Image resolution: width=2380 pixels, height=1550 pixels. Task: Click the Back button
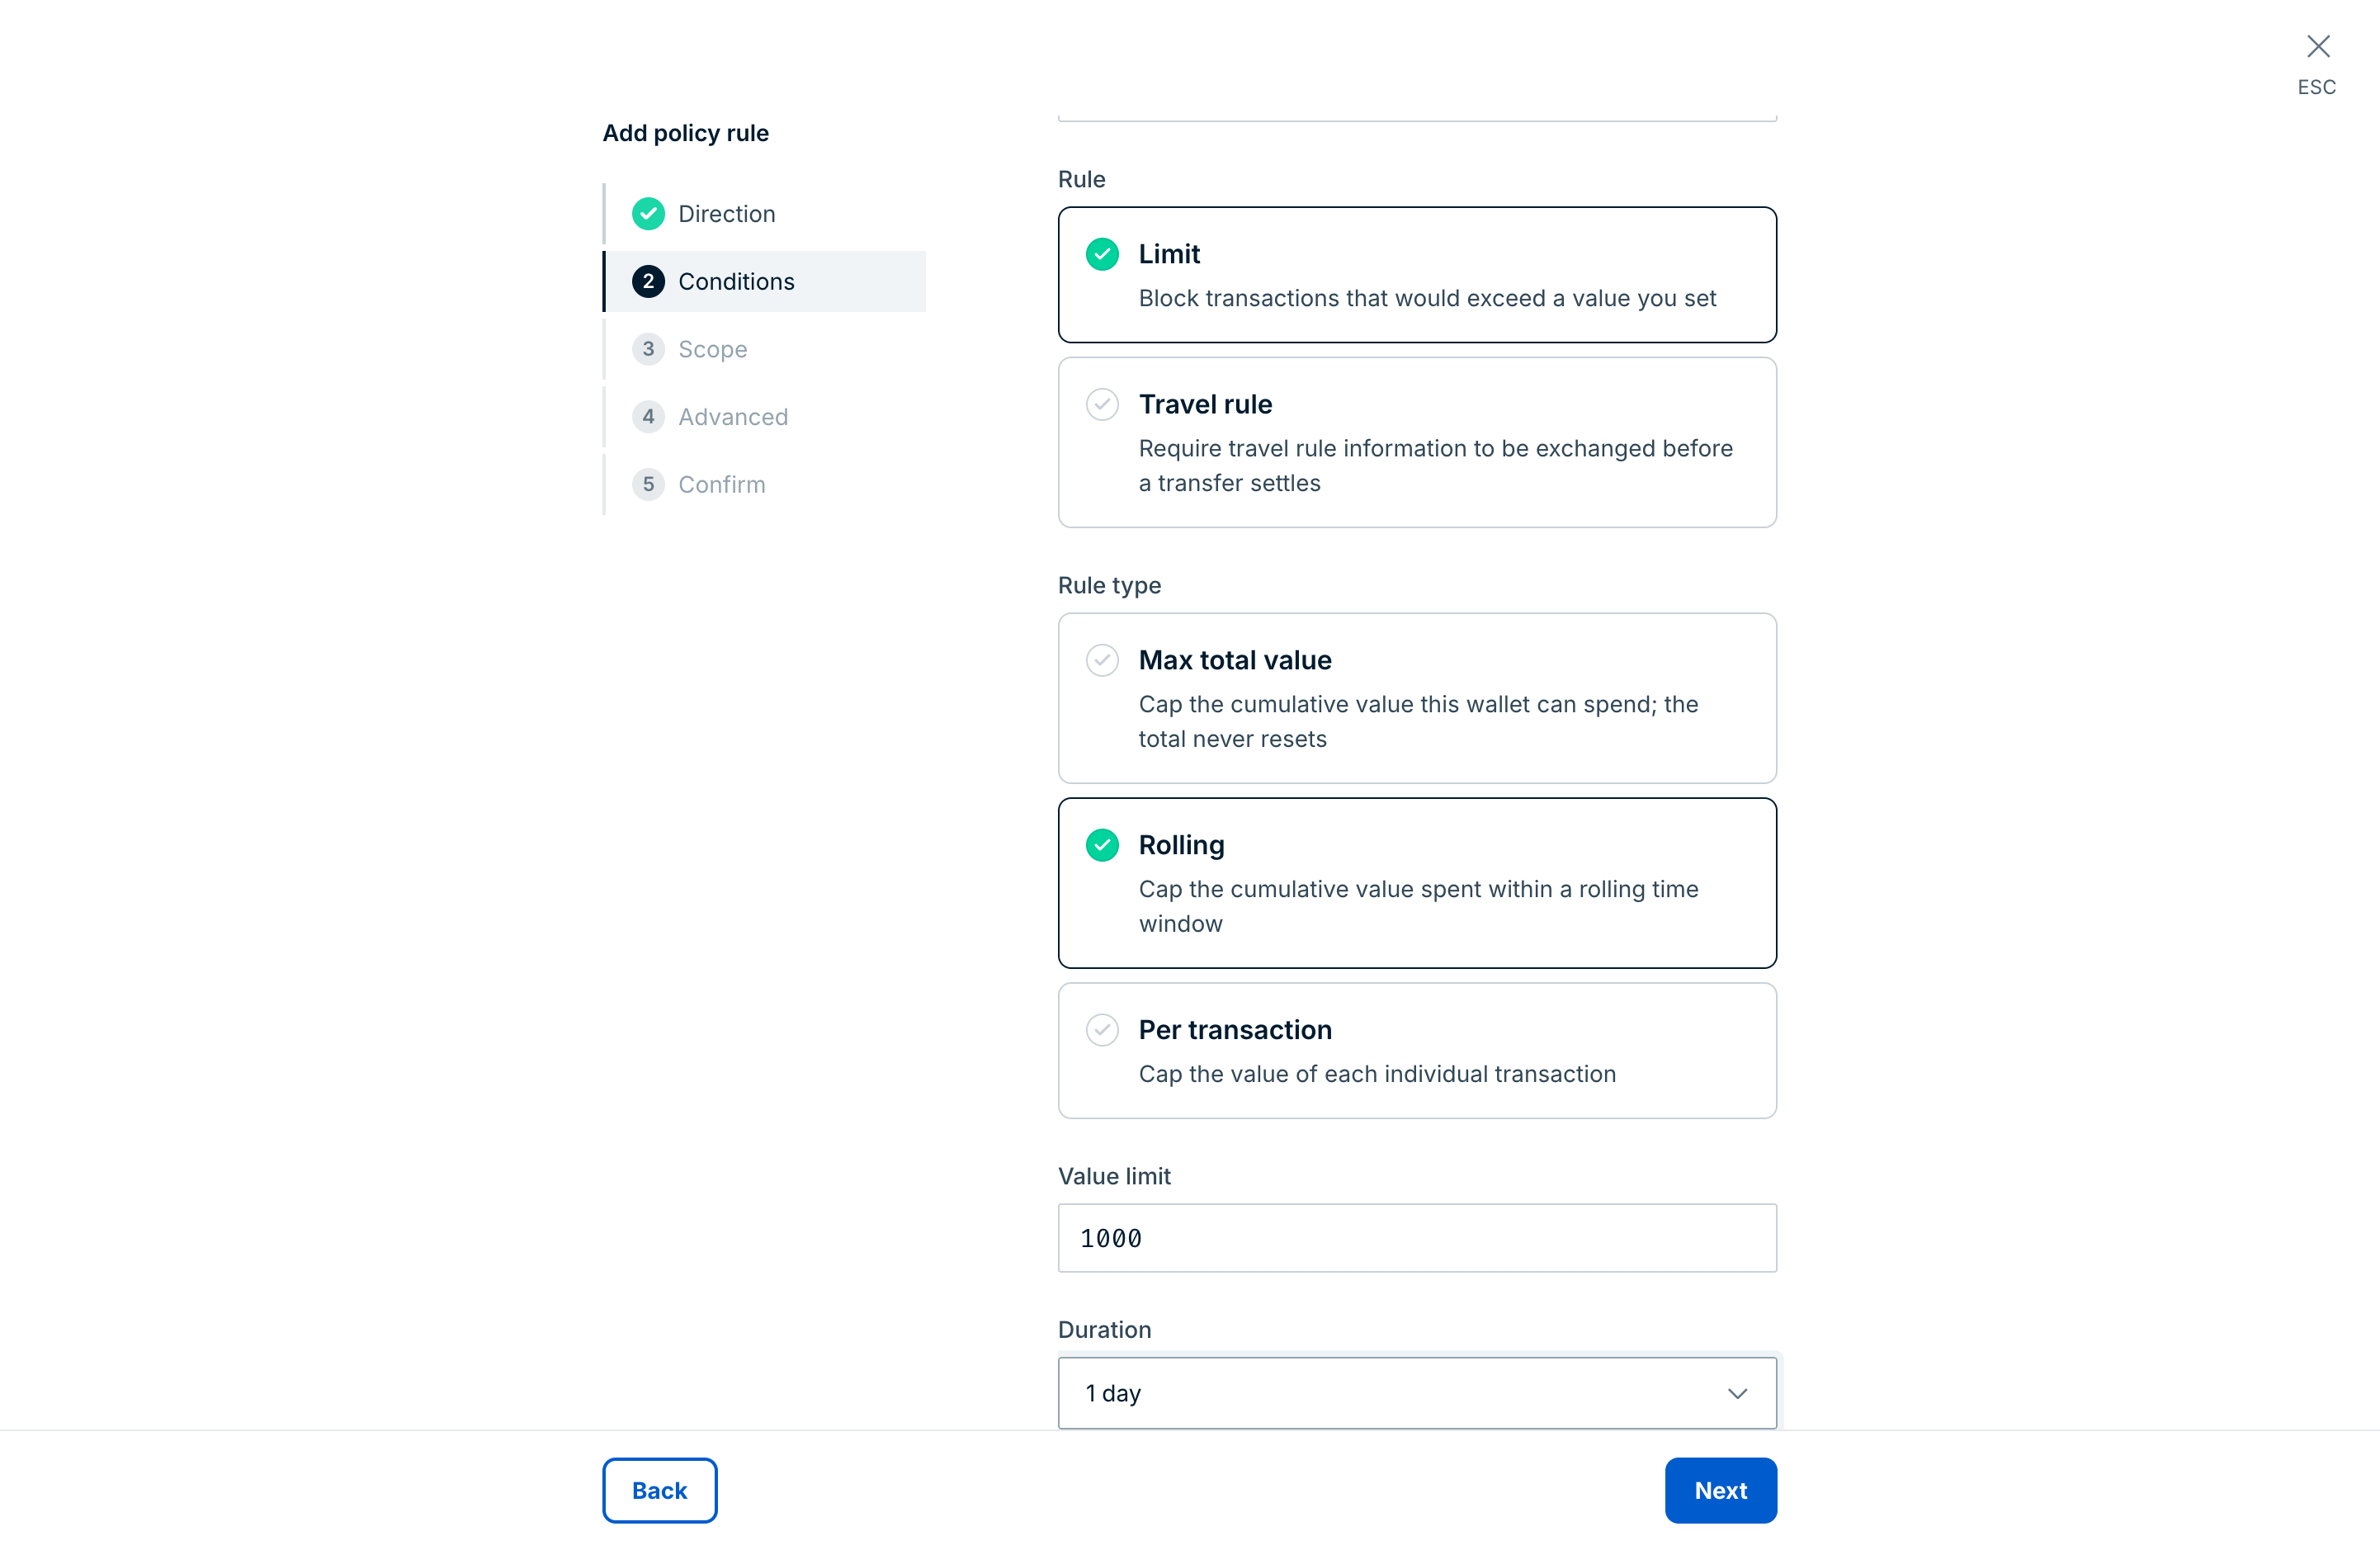click(x=660, y=1490)
